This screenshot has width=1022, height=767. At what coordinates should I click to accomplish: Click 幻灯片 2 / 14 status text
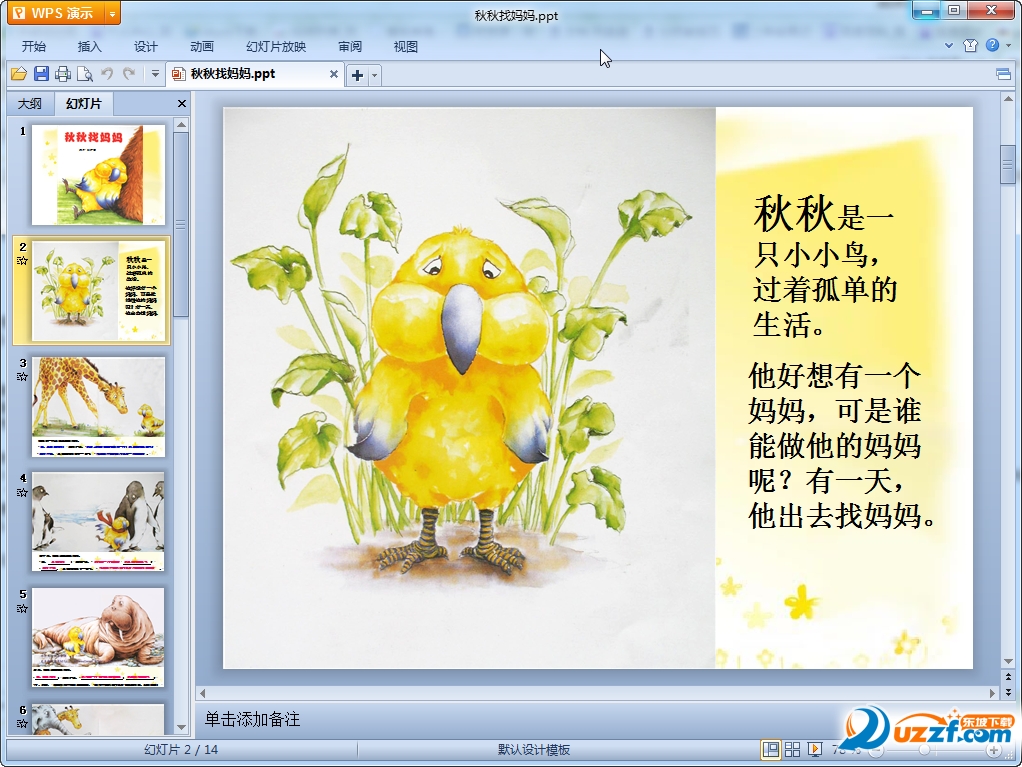tap(181, 750)
